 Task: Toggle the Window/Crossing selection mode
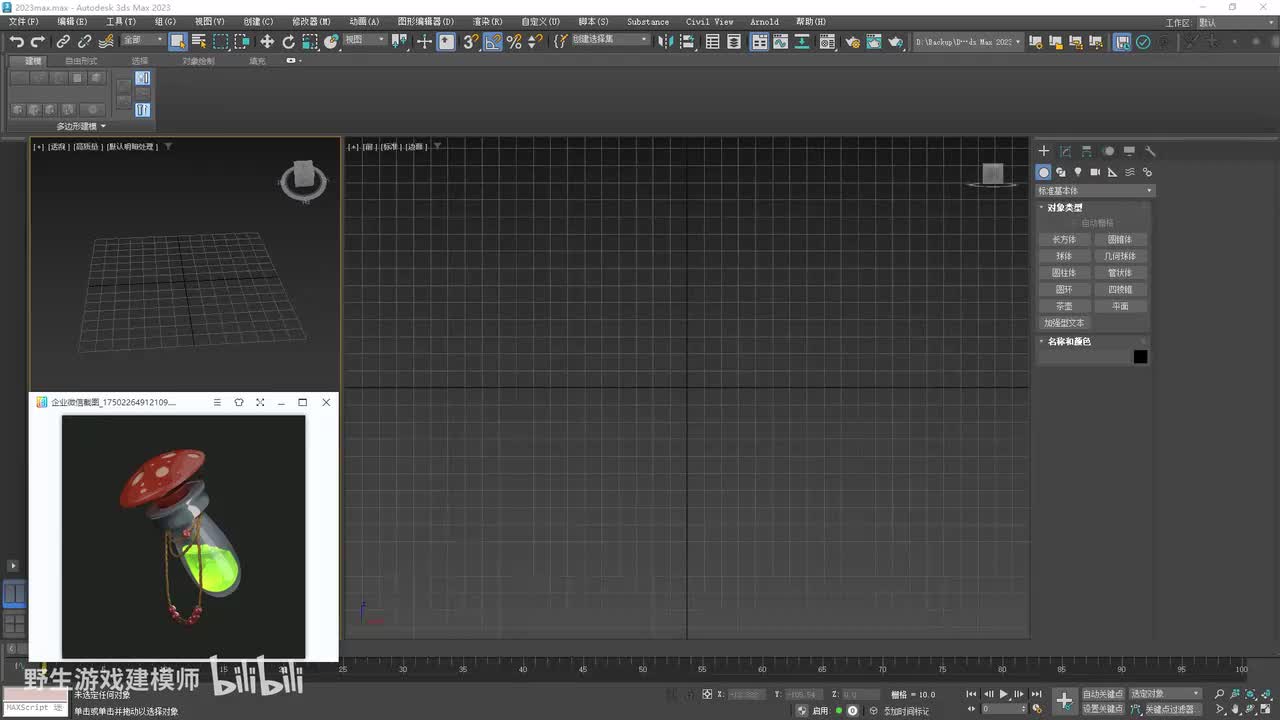pyautogui.click(x=242, y=42)
